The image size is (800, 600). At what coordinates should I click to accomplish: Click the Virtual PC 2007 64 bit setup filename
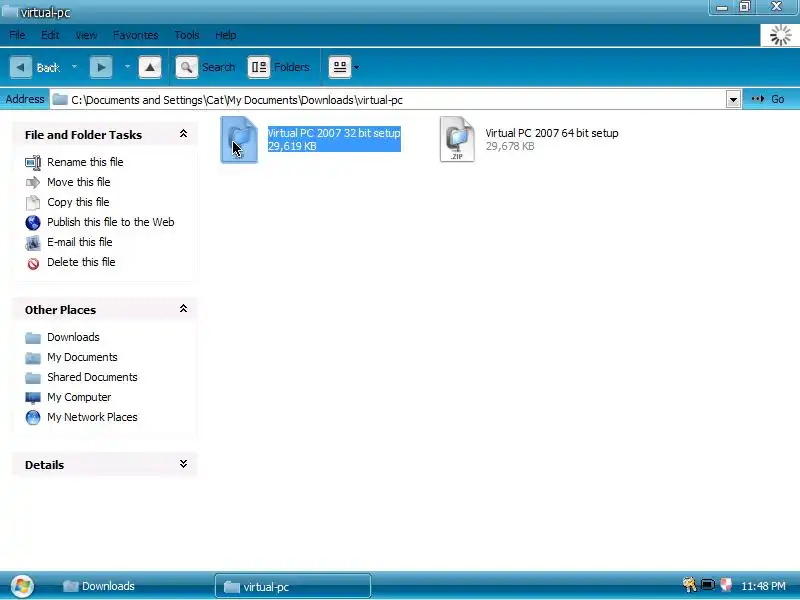(x=552, y=133)
